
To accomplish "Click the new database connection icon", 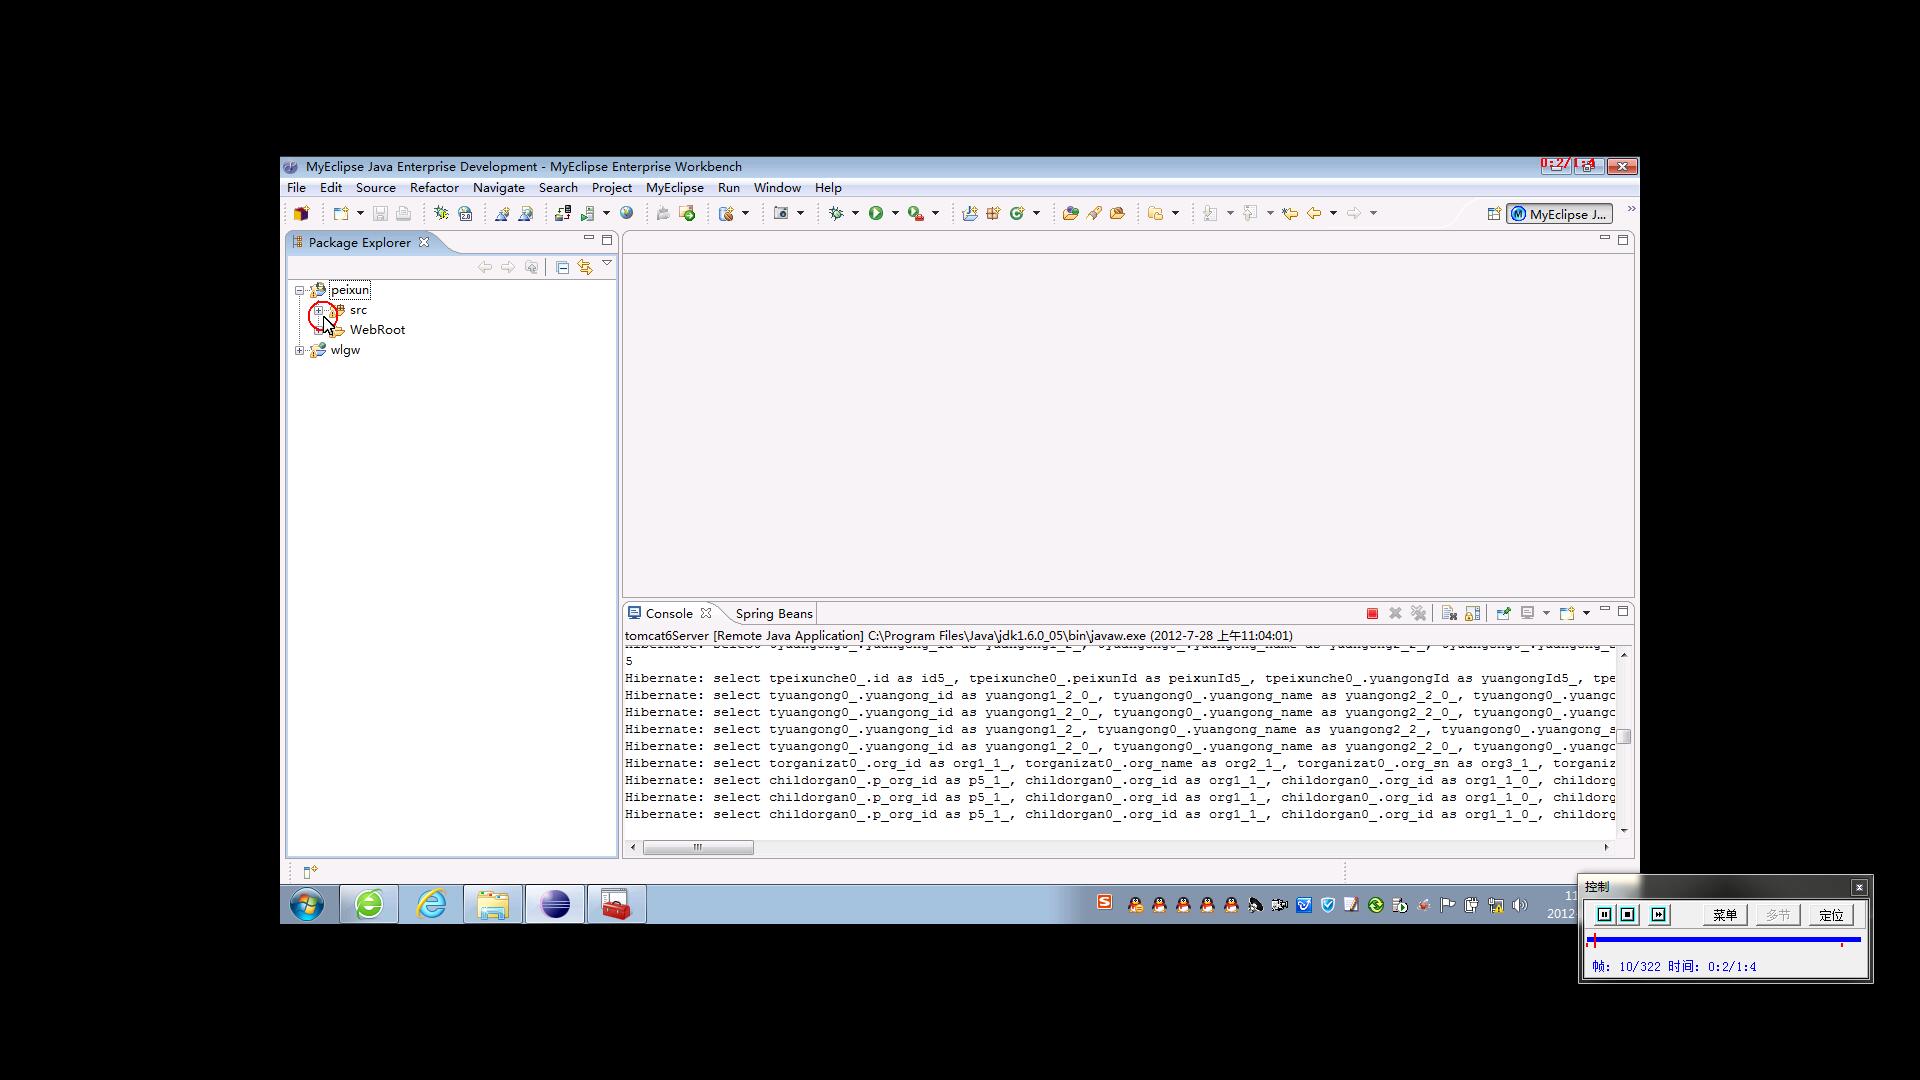I will pyautogui.click(x=727, y=213).
